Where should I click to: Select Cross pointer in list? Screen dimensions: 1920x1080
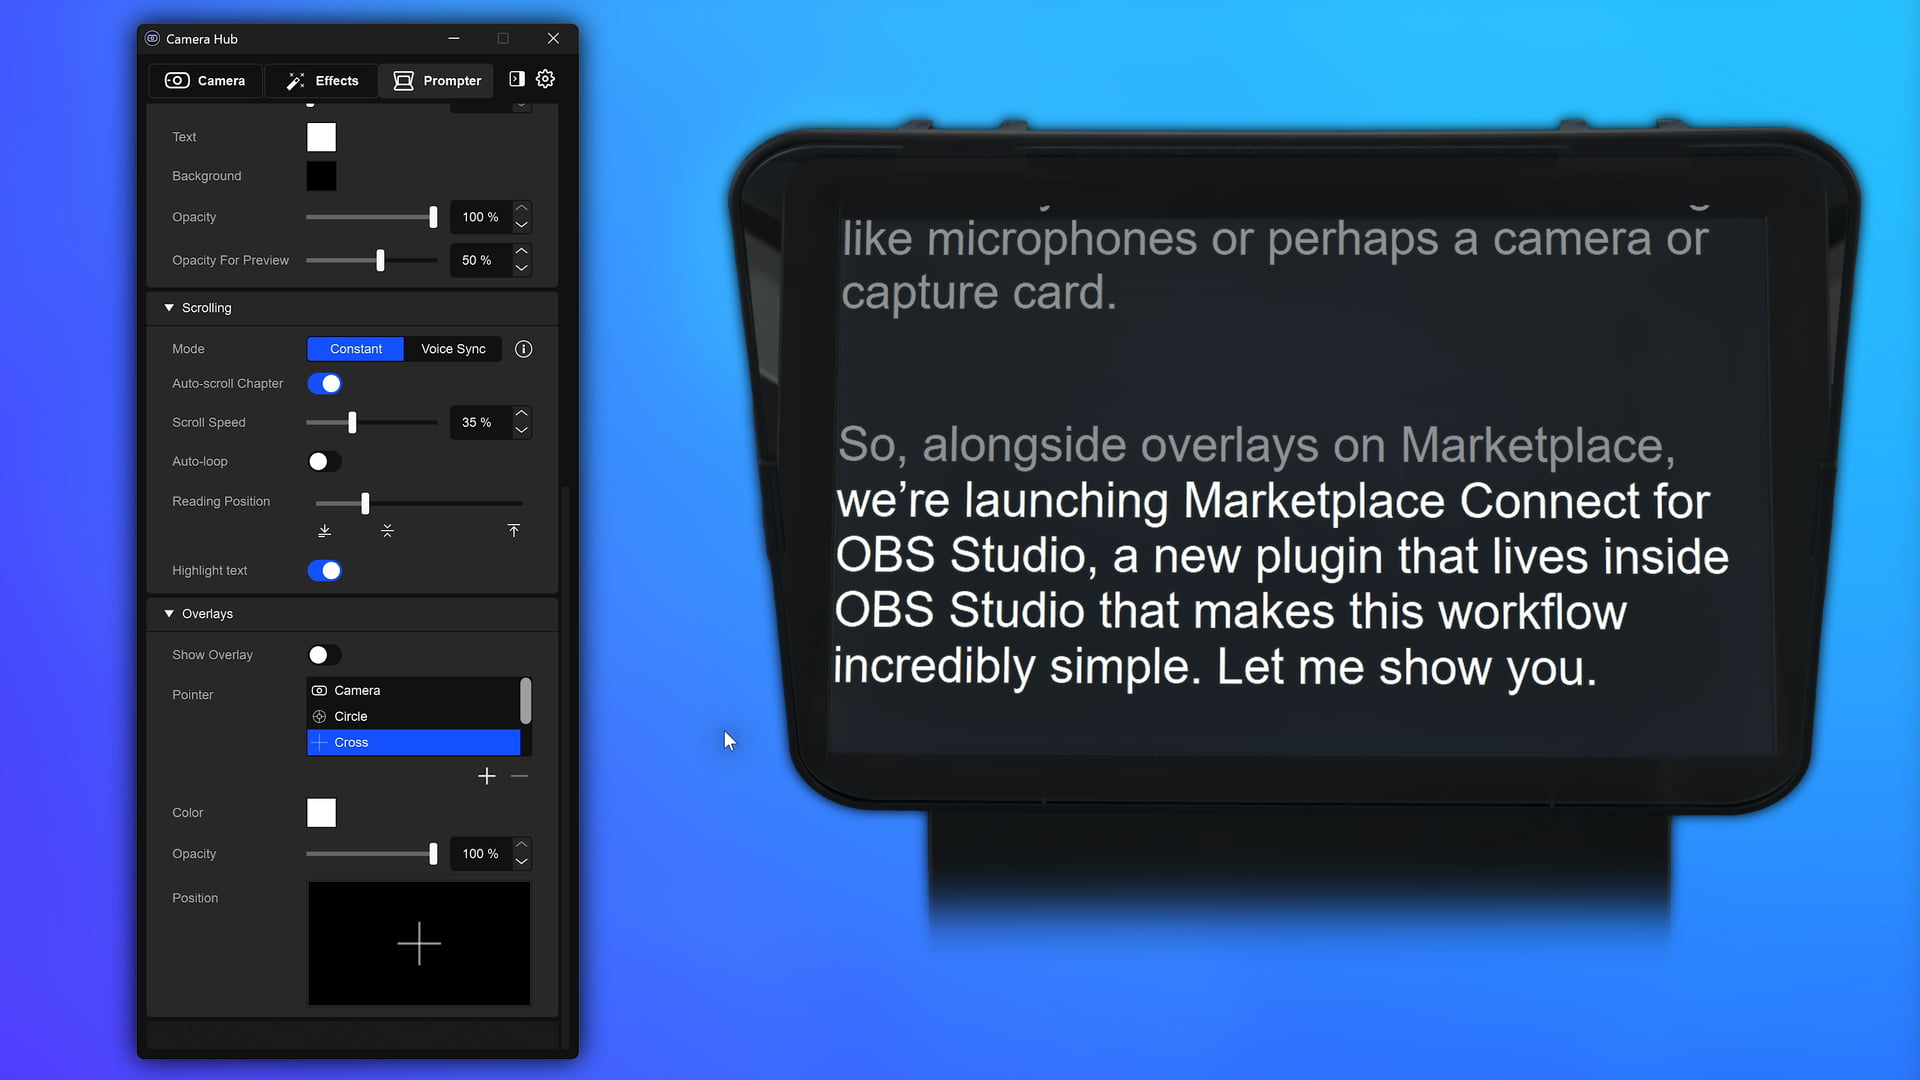413,743
